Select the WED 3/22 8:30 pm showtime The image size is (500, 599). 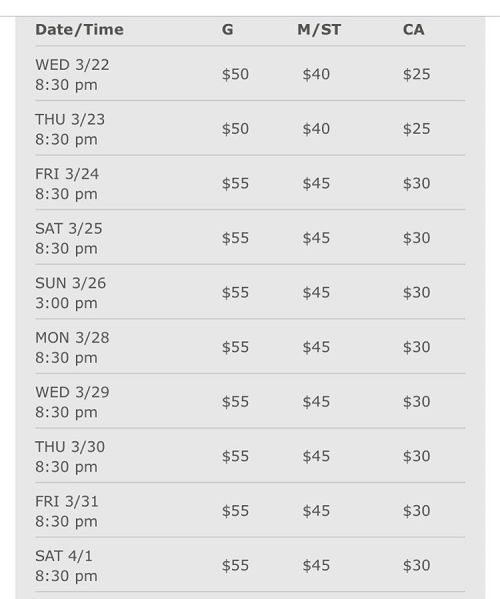72,74
